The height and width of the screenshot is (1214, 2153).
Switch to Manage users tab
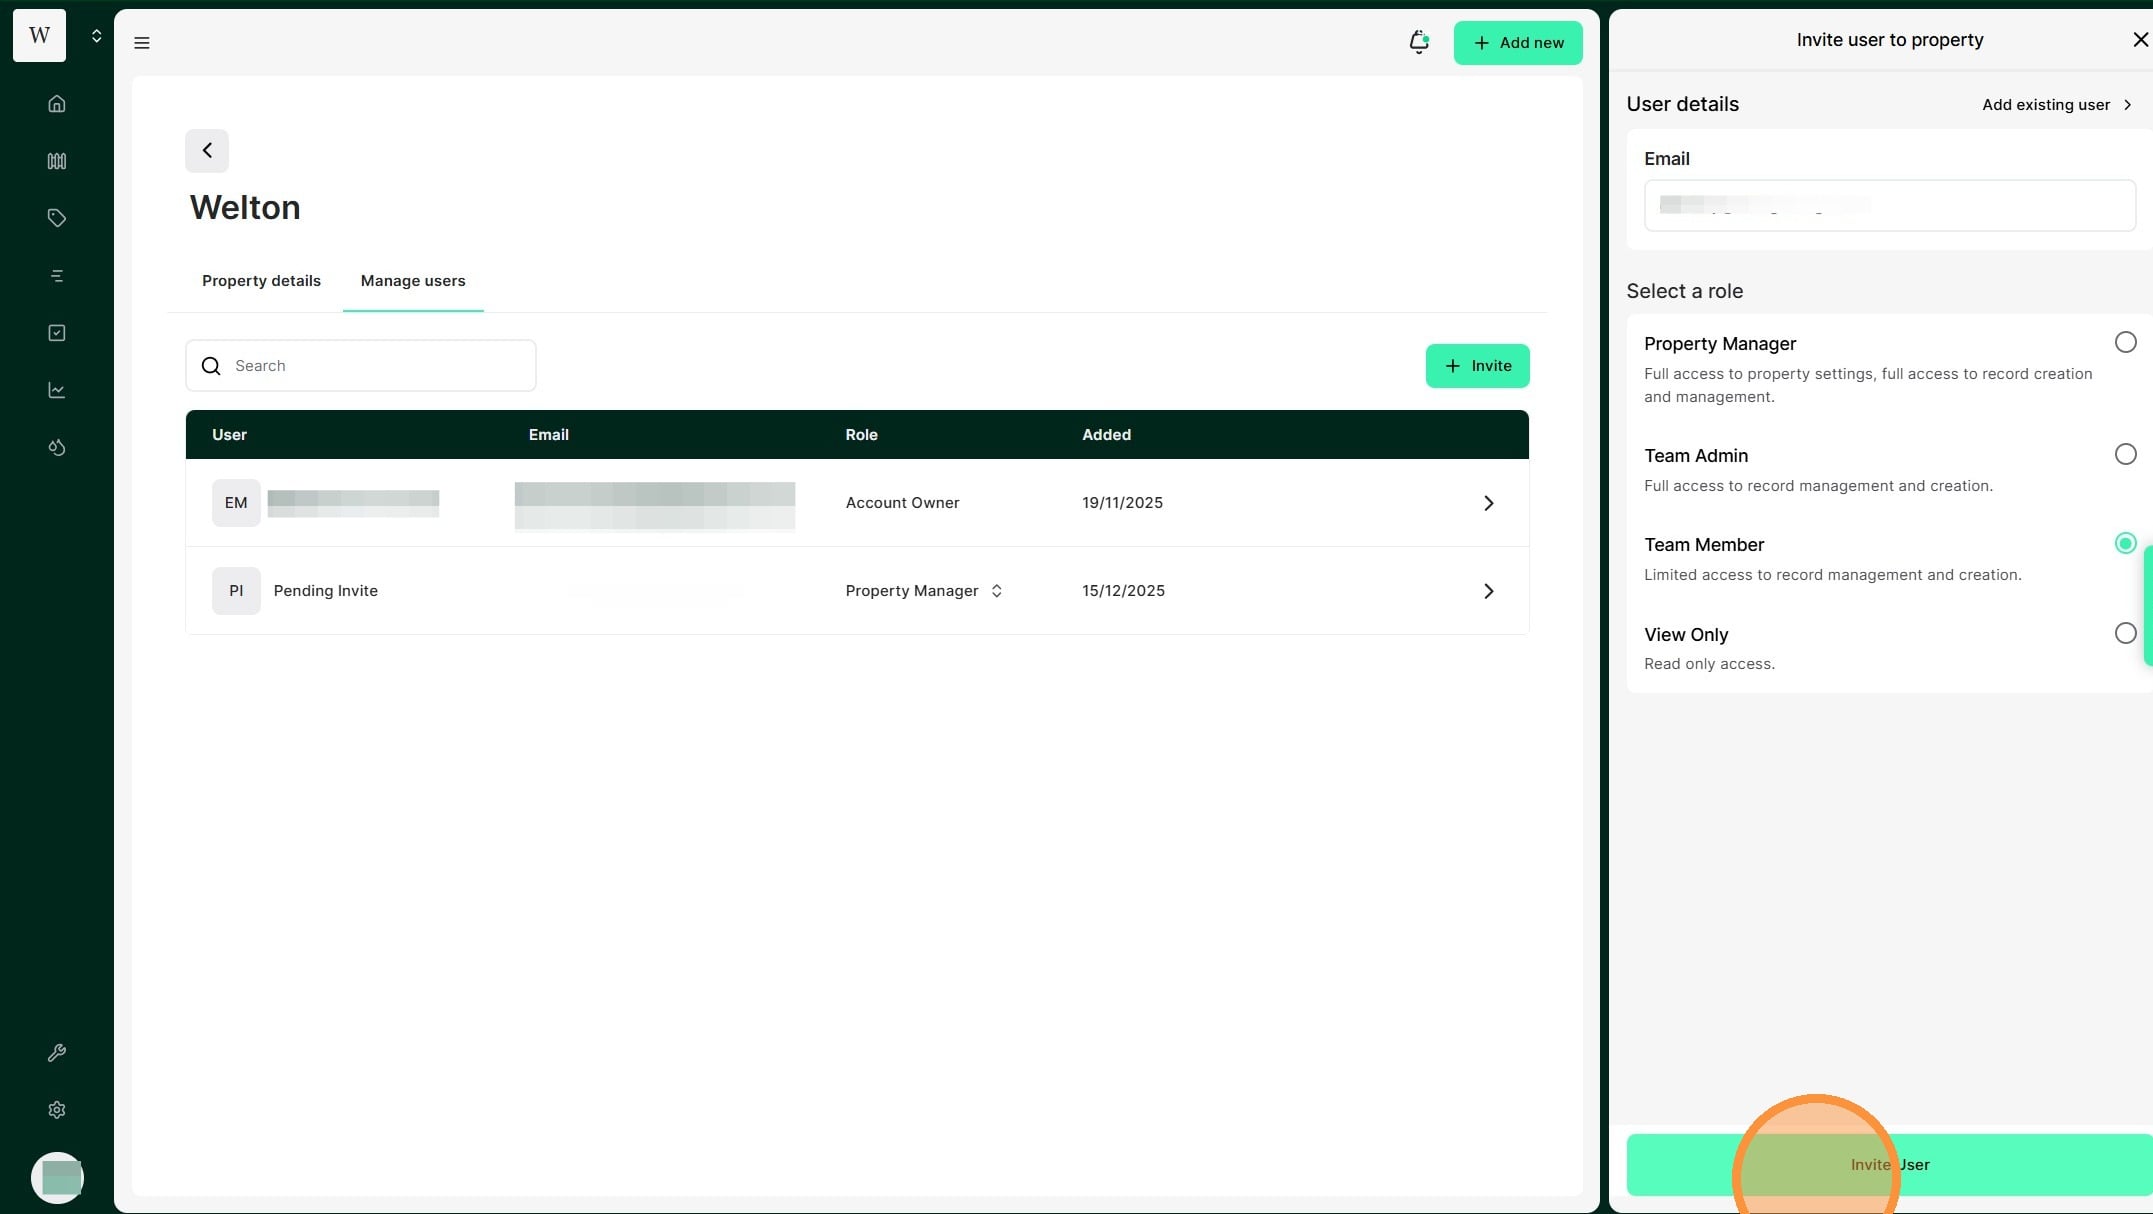pos(412,281)
